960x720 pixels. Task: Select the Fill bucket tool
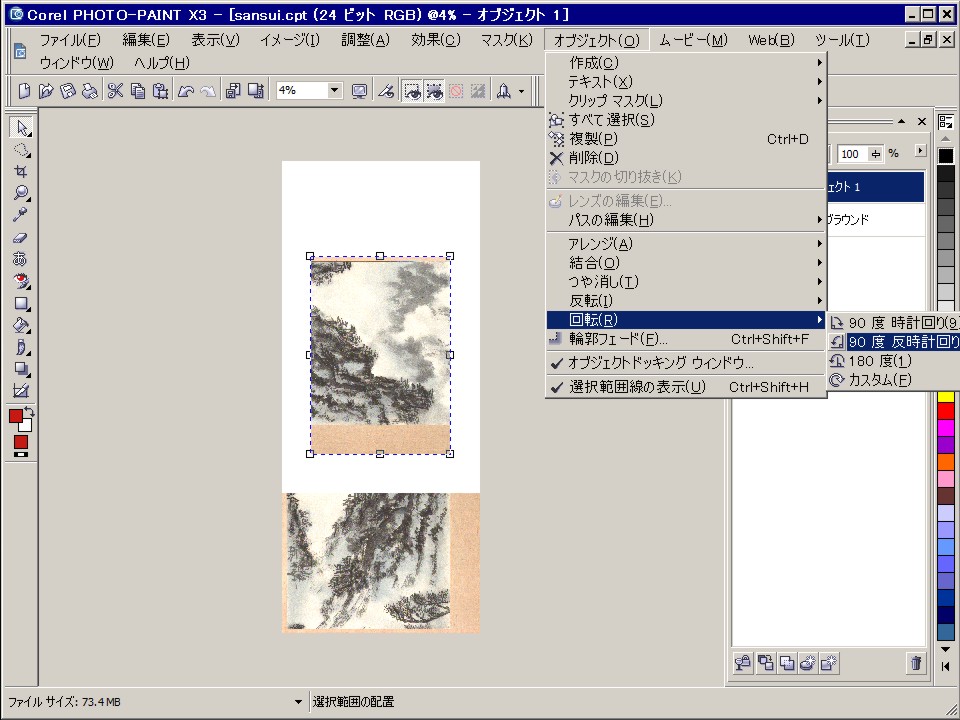pyautogui.click(x=21, y=326)
